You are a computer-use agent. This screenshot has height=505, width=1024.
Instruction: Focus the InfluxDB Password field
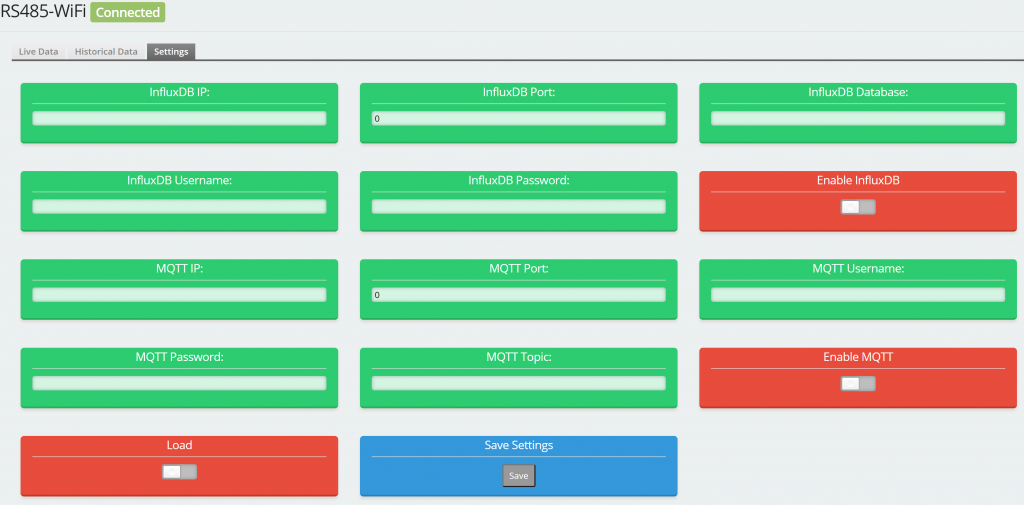click(x=518, y=206)
